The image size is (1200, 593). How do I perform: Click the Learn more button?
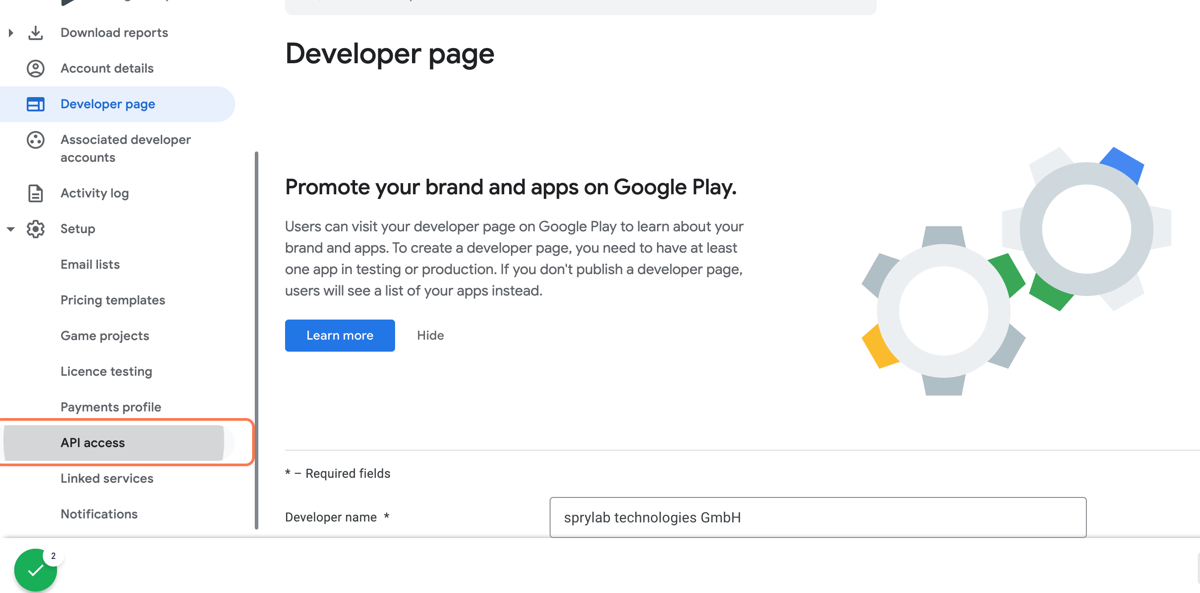point(340,335)
